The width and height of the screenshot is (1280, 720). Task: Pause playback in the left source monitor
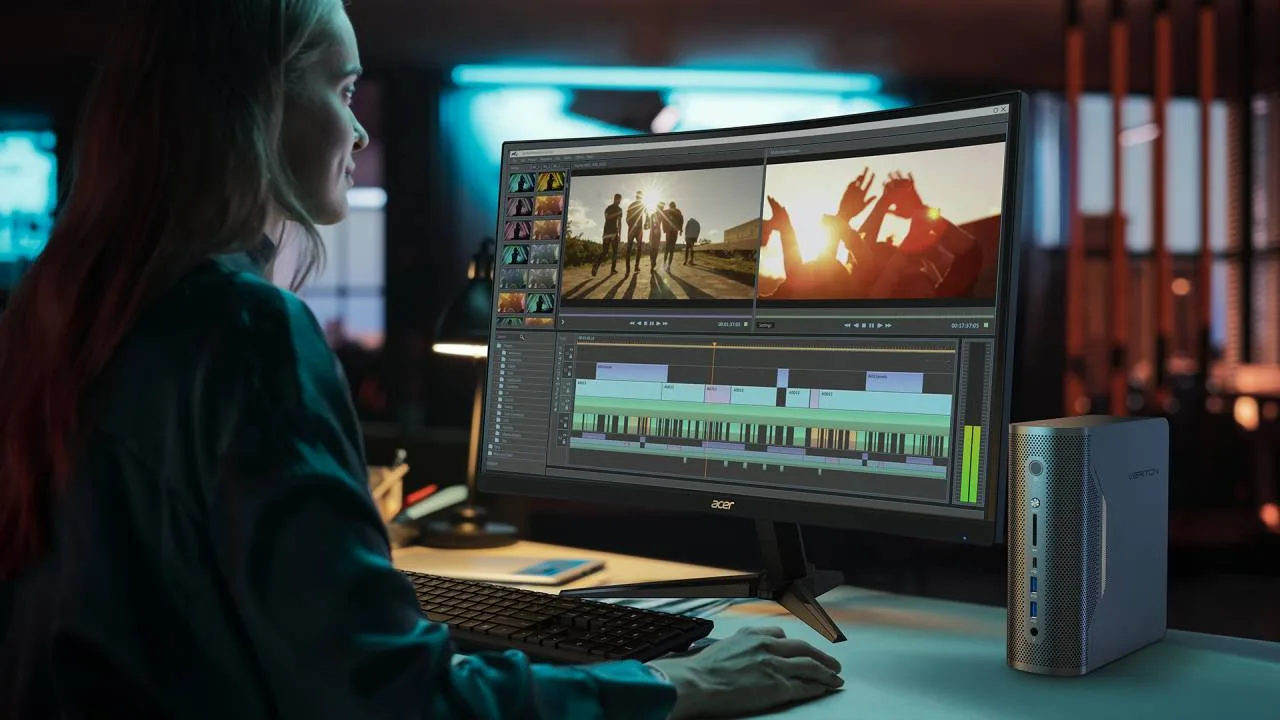[x=652, y=323]
